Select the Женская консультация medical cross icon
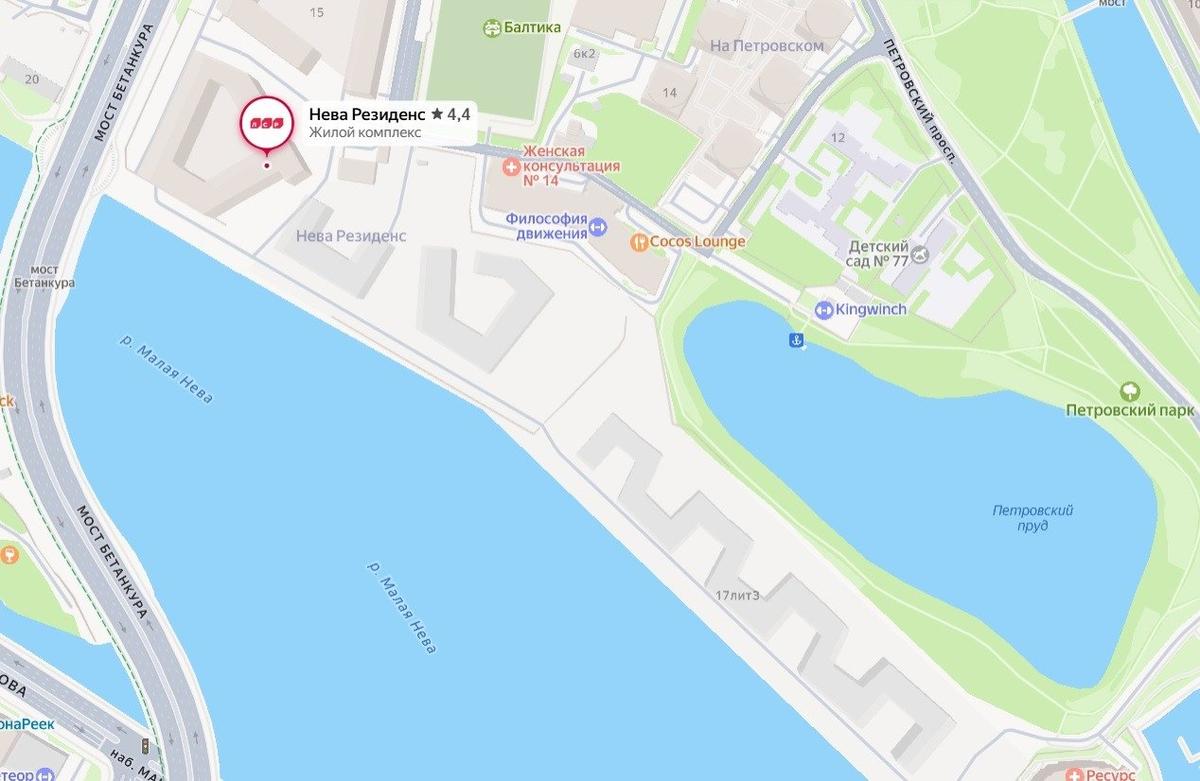The image size is (1200, 781). pos(512,166)
